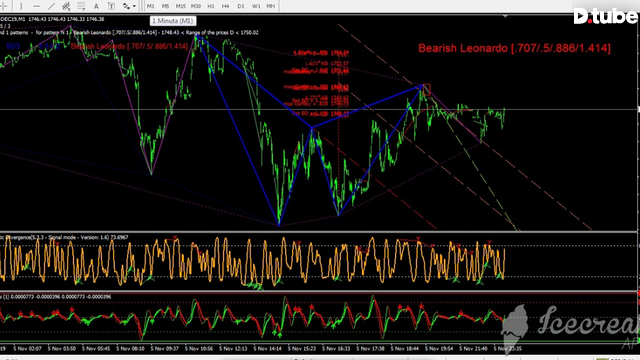Switch chart to MN monthly timeframe

271,6
